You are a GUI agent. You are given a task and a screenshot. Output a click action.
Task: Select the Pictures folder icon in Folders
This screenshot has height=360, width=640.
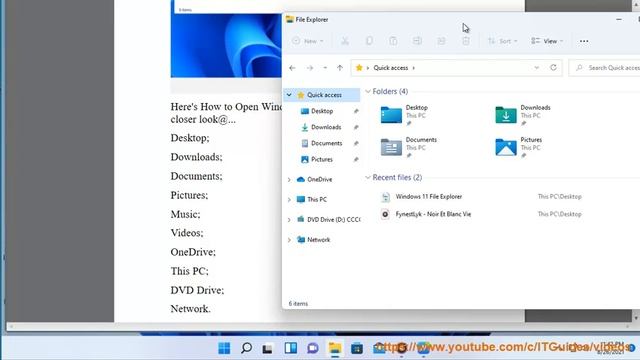point(506,147)
